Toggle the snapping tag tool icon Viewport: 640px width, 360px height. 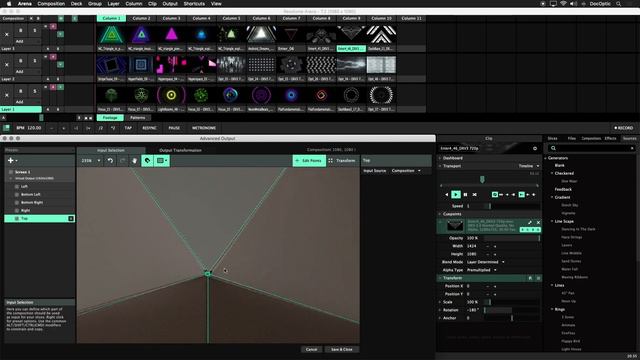coord(147,161)
